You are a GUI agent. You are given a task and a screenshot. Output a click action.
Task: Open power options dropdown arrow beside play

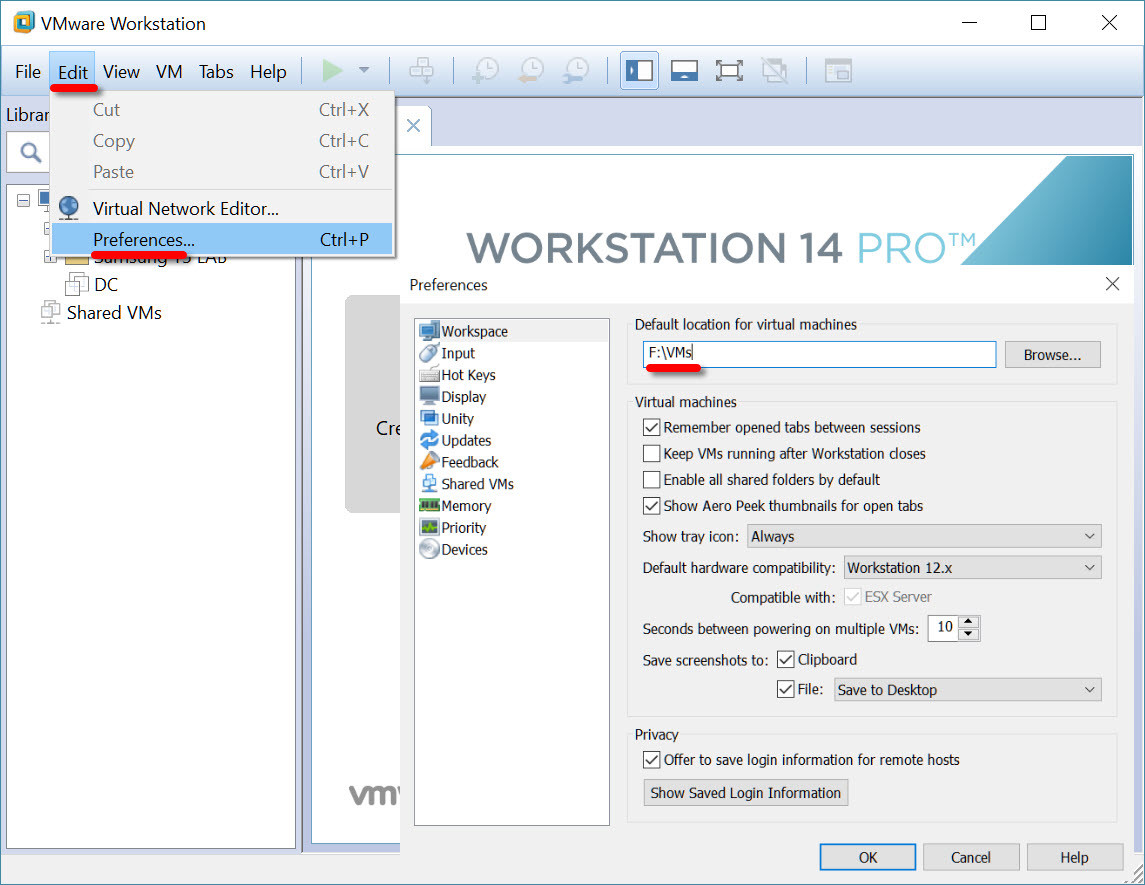(x=364, y=71)
